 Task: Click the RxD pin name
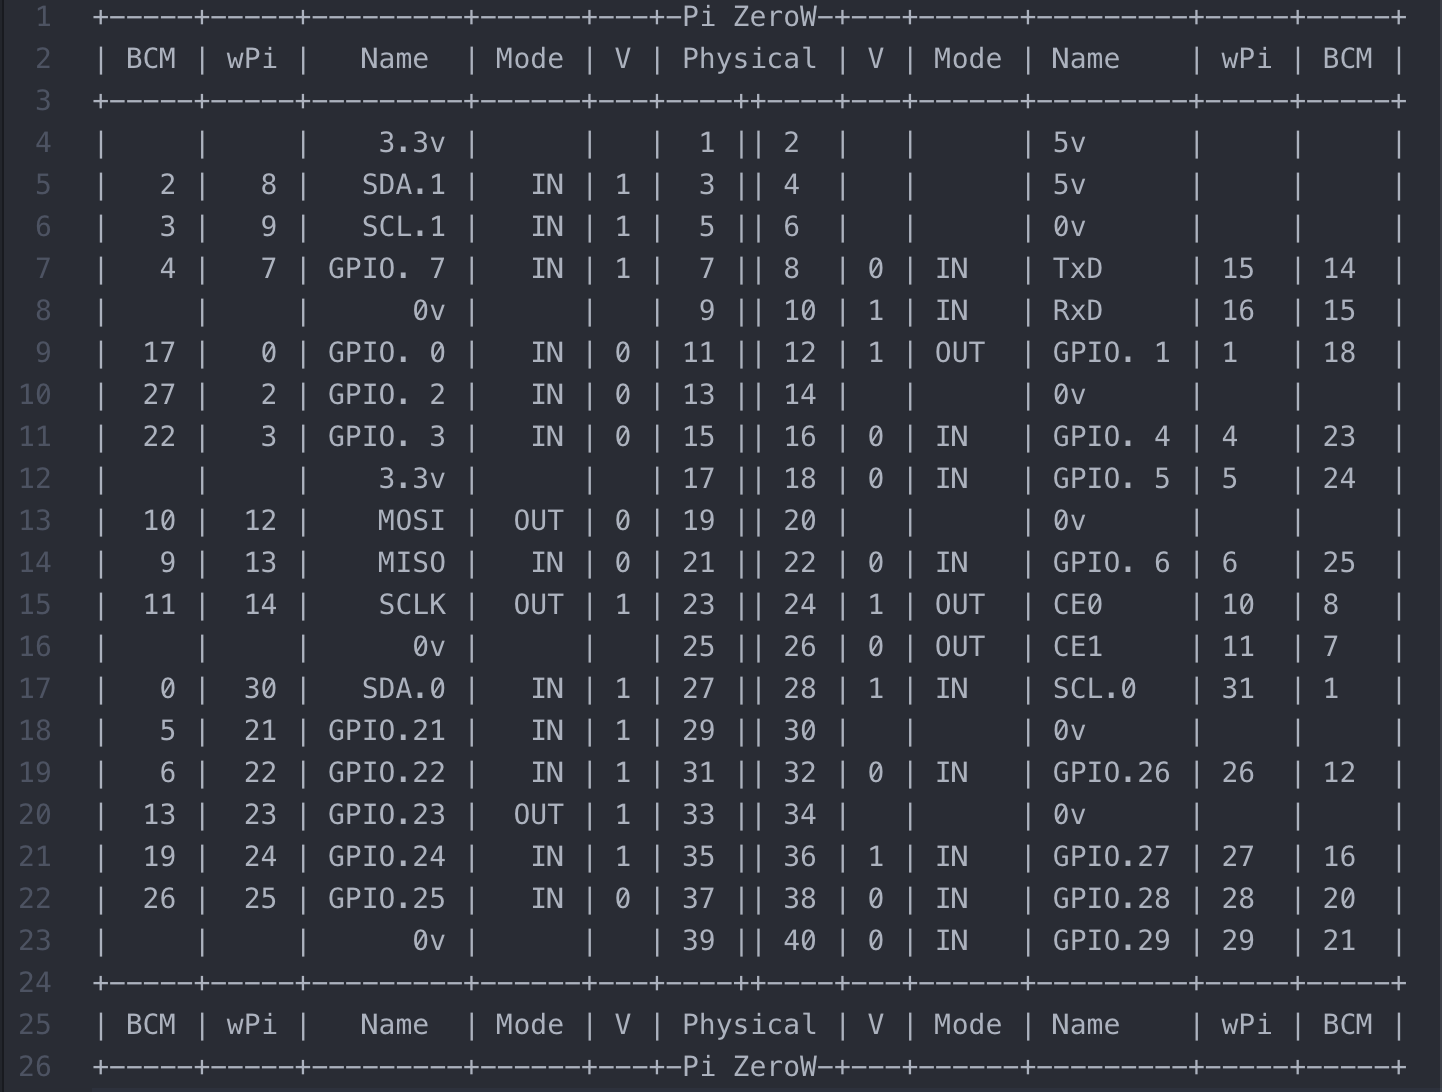tap(1077, 311)
